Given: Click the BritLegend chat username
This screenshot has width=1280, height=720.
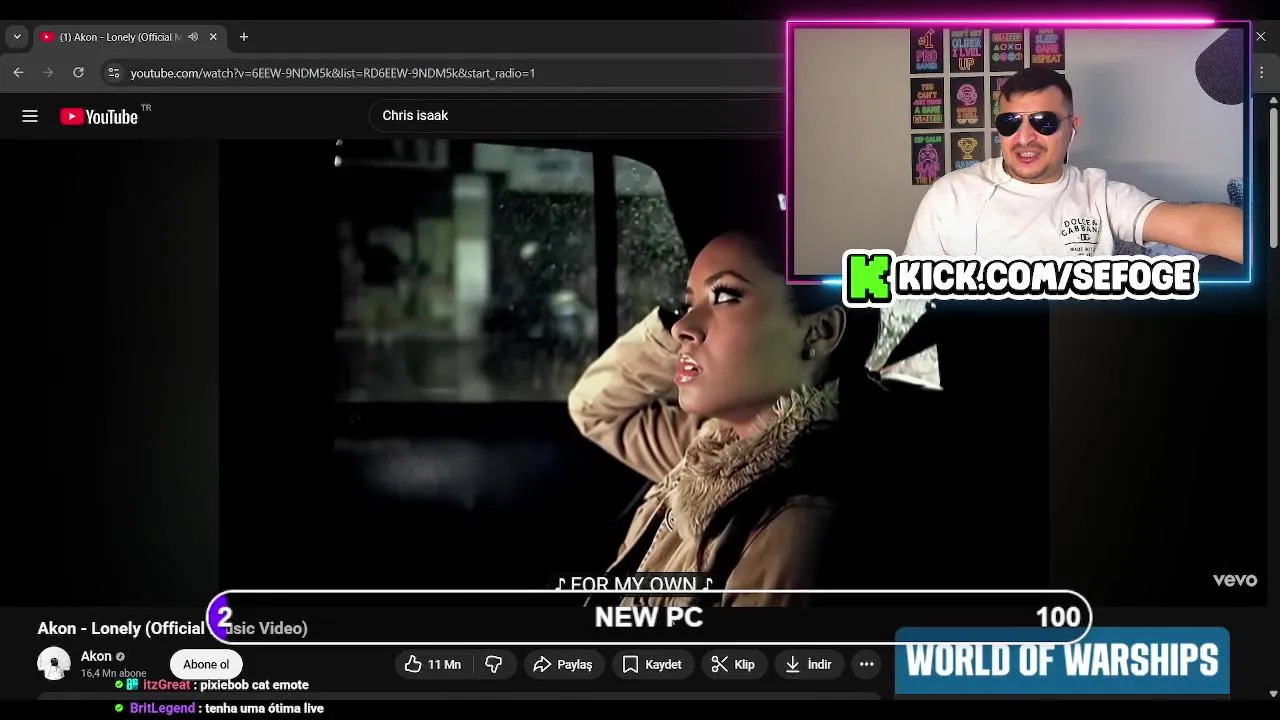Looking at the screenshot, I should pyautogui.click(x=162, y=708).
